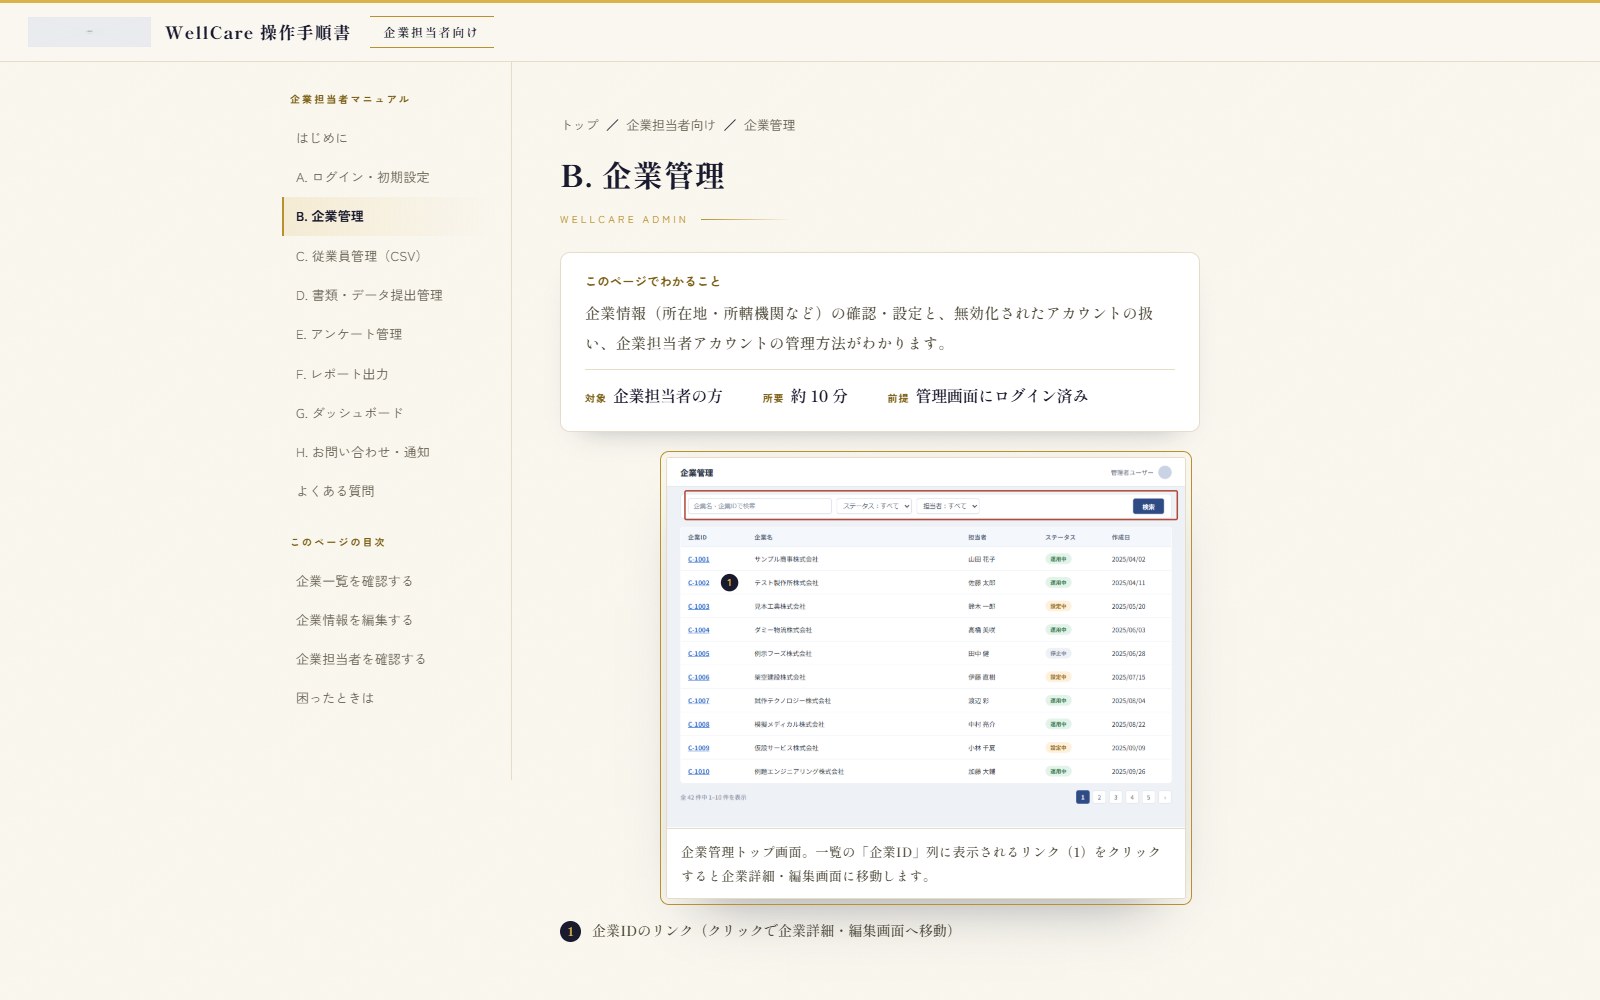Click the B. 企業管理 page heading
Image resolution: width=1600 pixels, height=1000 pixels.
(643, 176)
